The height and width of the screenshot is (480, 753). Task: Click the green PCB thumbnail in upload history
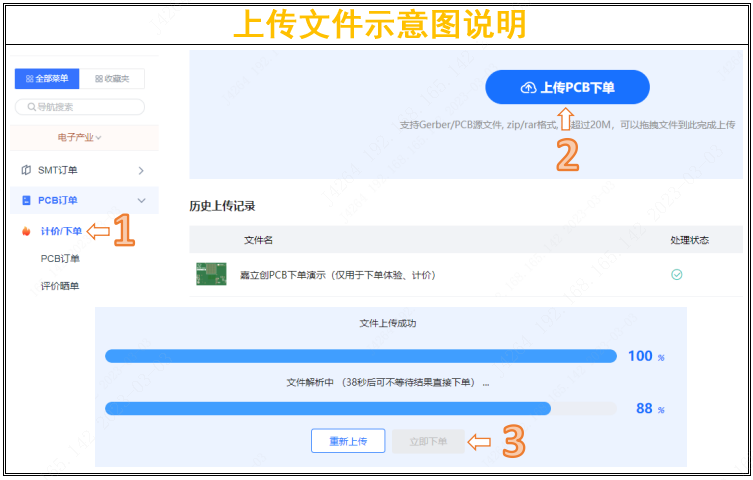[x=210, y=274]
